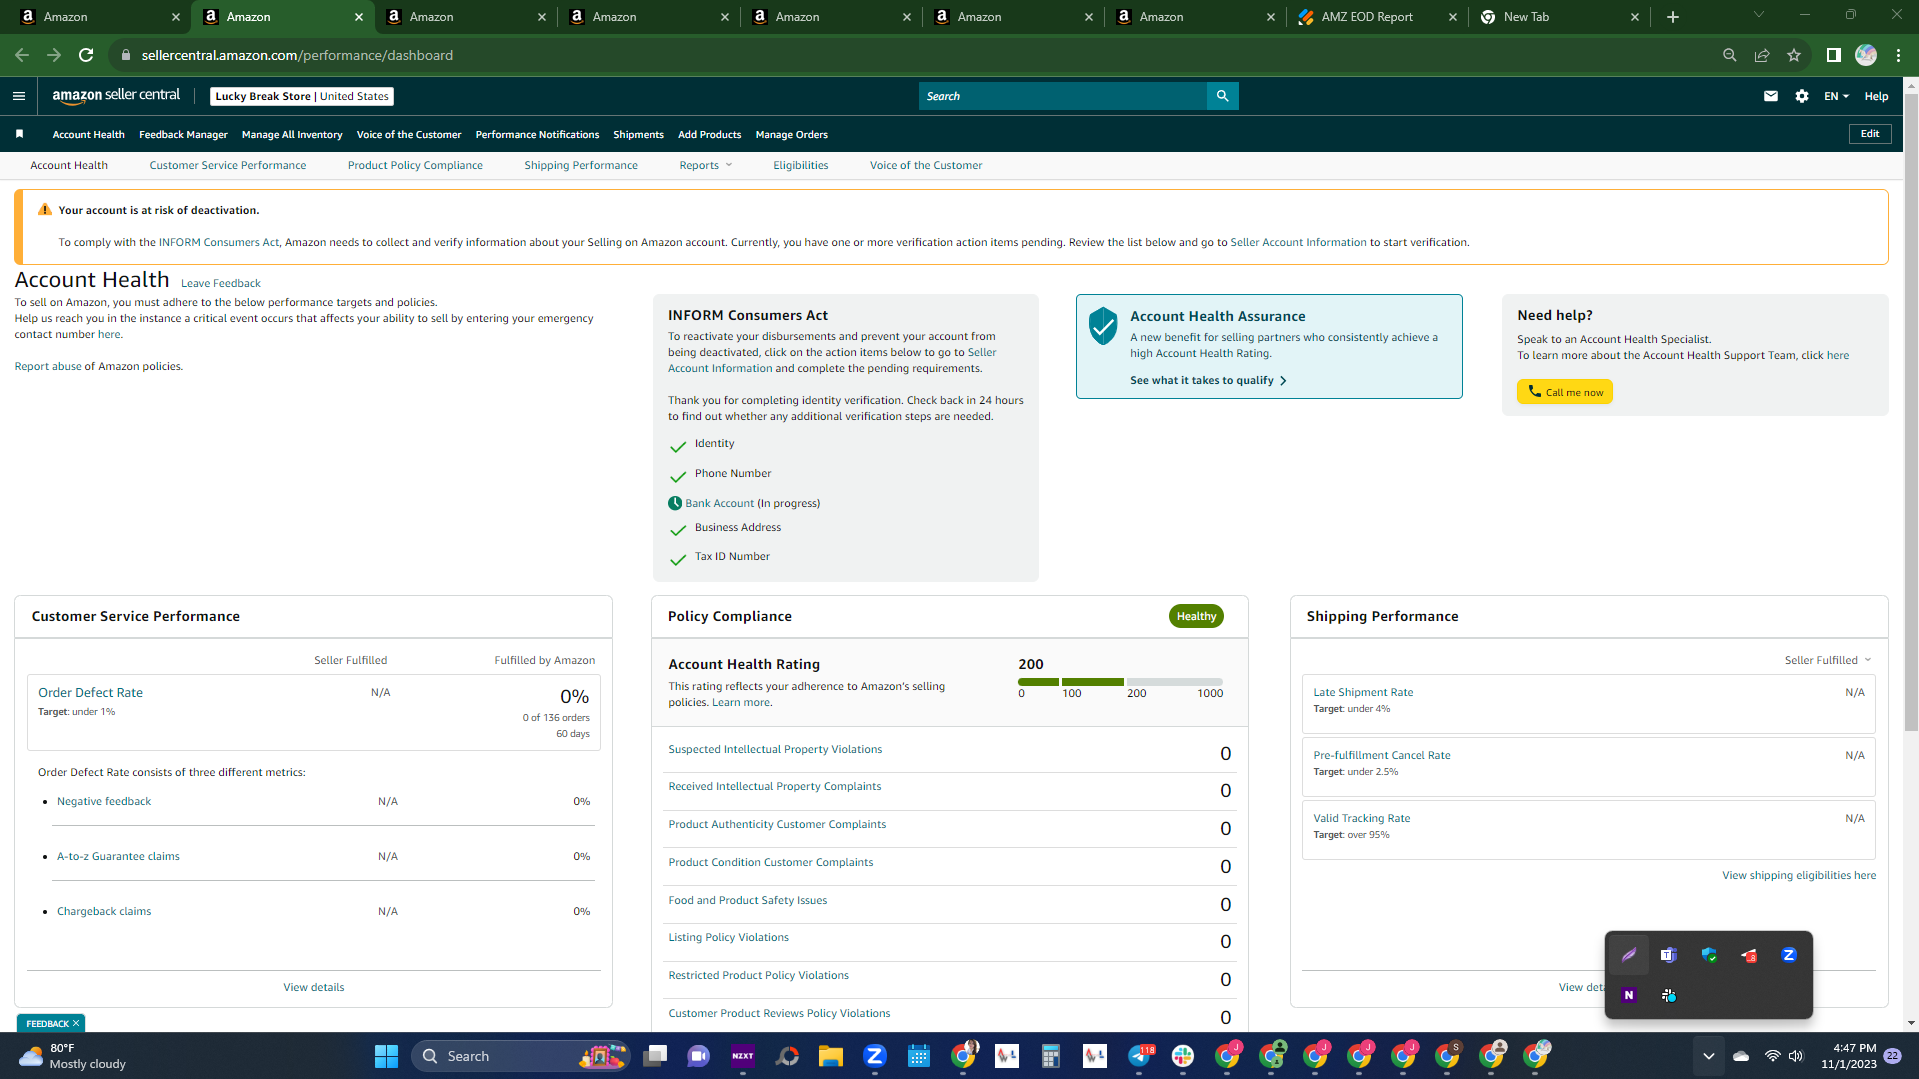Viewport: 1919px width, 1079px height.
Task: Click the Edit button on favorites bar
Action: tap(1870, 134)
